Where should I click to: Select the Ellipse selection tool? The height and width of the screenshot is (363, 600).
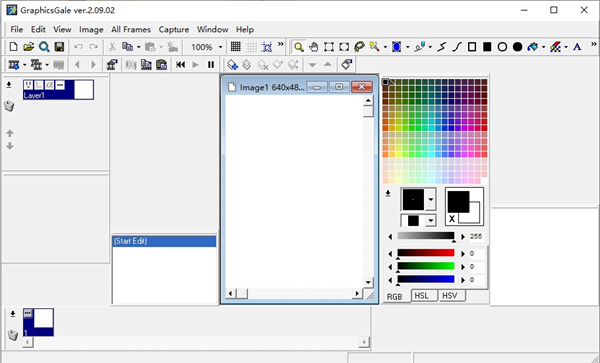(344, 47)
